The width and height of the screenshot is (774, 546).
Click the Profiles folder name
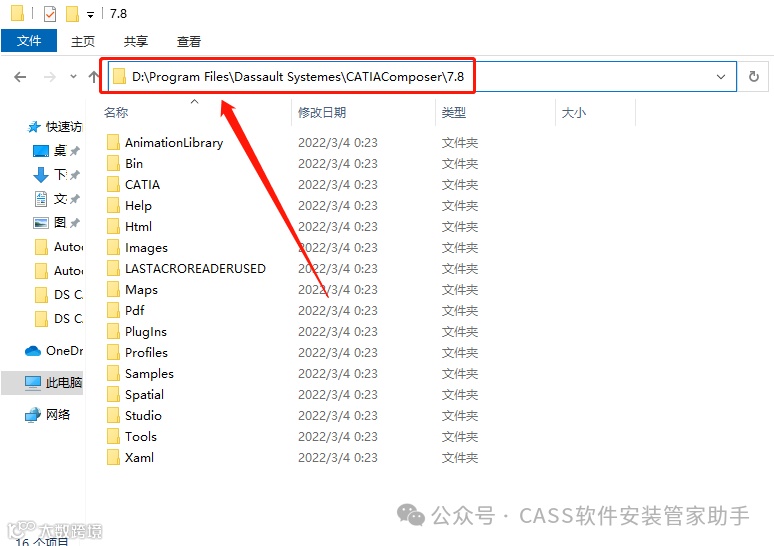(x=146, y=352)
